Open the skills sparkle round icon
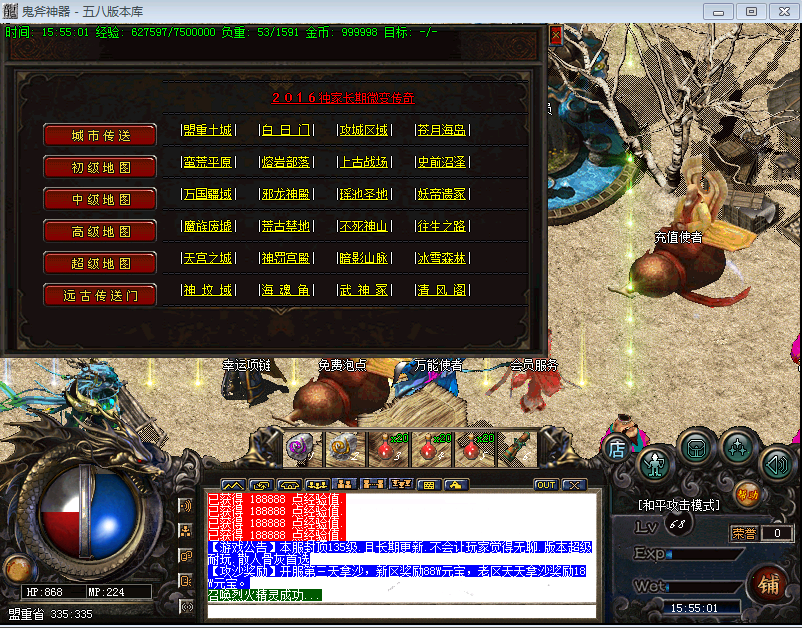This screenshot has height=628, width=802. pos(738,447)
